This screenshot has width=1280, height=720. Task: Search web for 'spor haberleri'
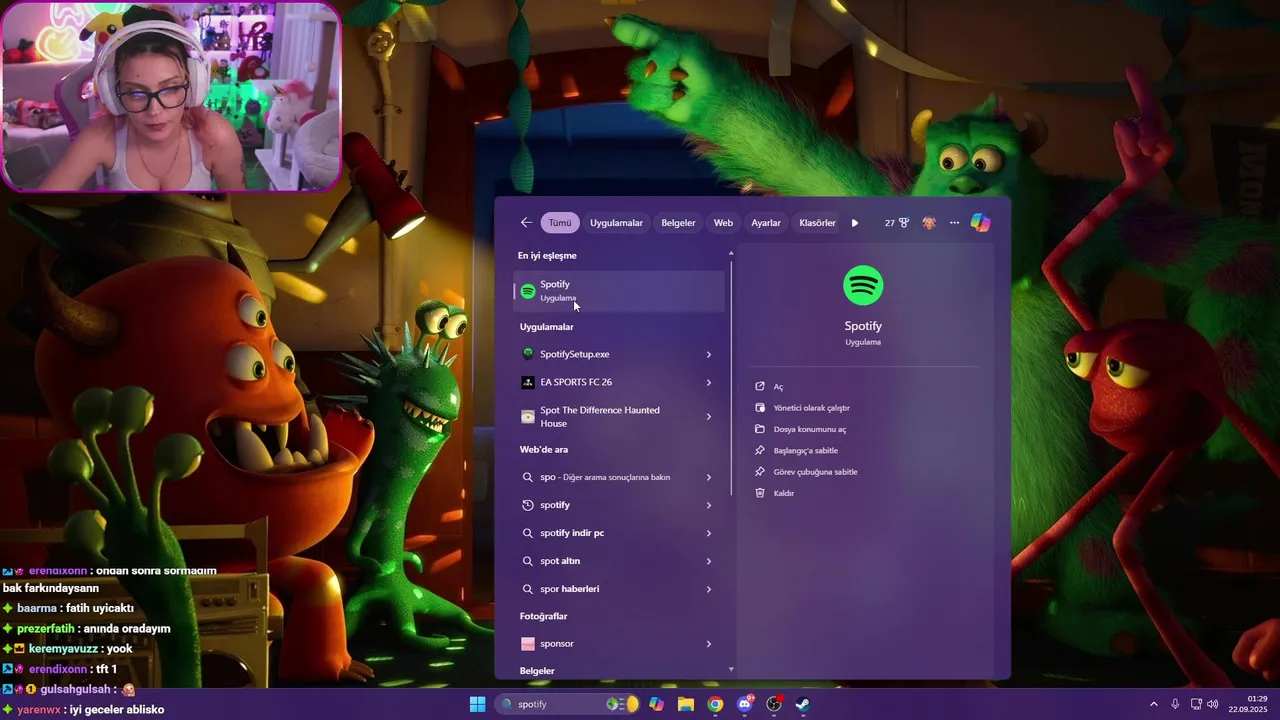tap(570, 589)
